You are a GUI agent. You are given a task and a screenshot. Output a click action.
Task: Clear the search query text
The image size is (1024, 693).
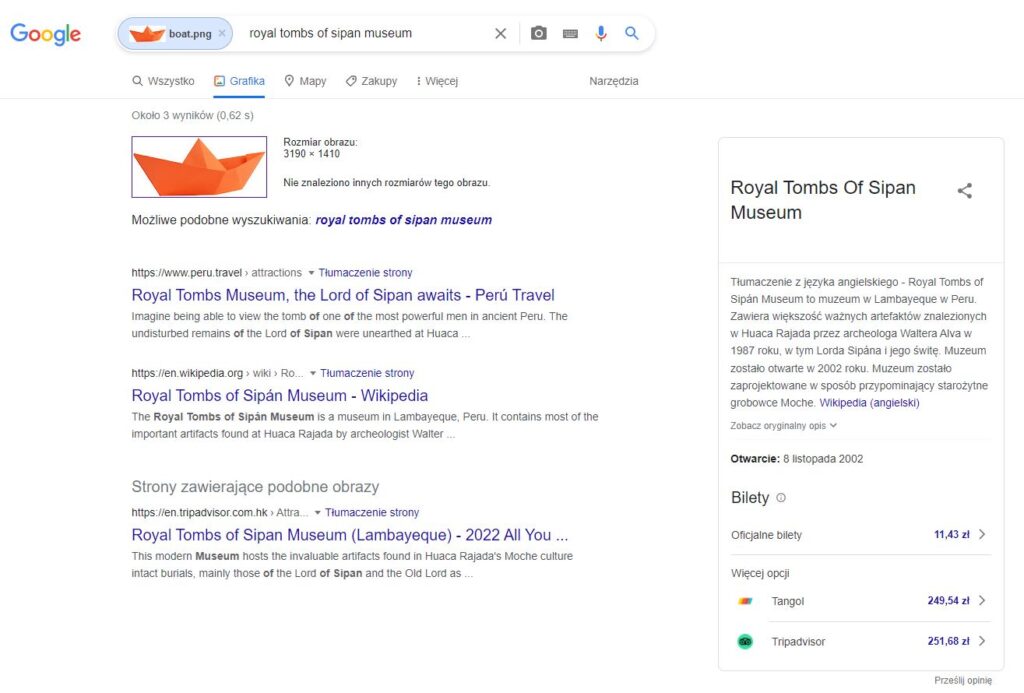click(x=500, y=33)
